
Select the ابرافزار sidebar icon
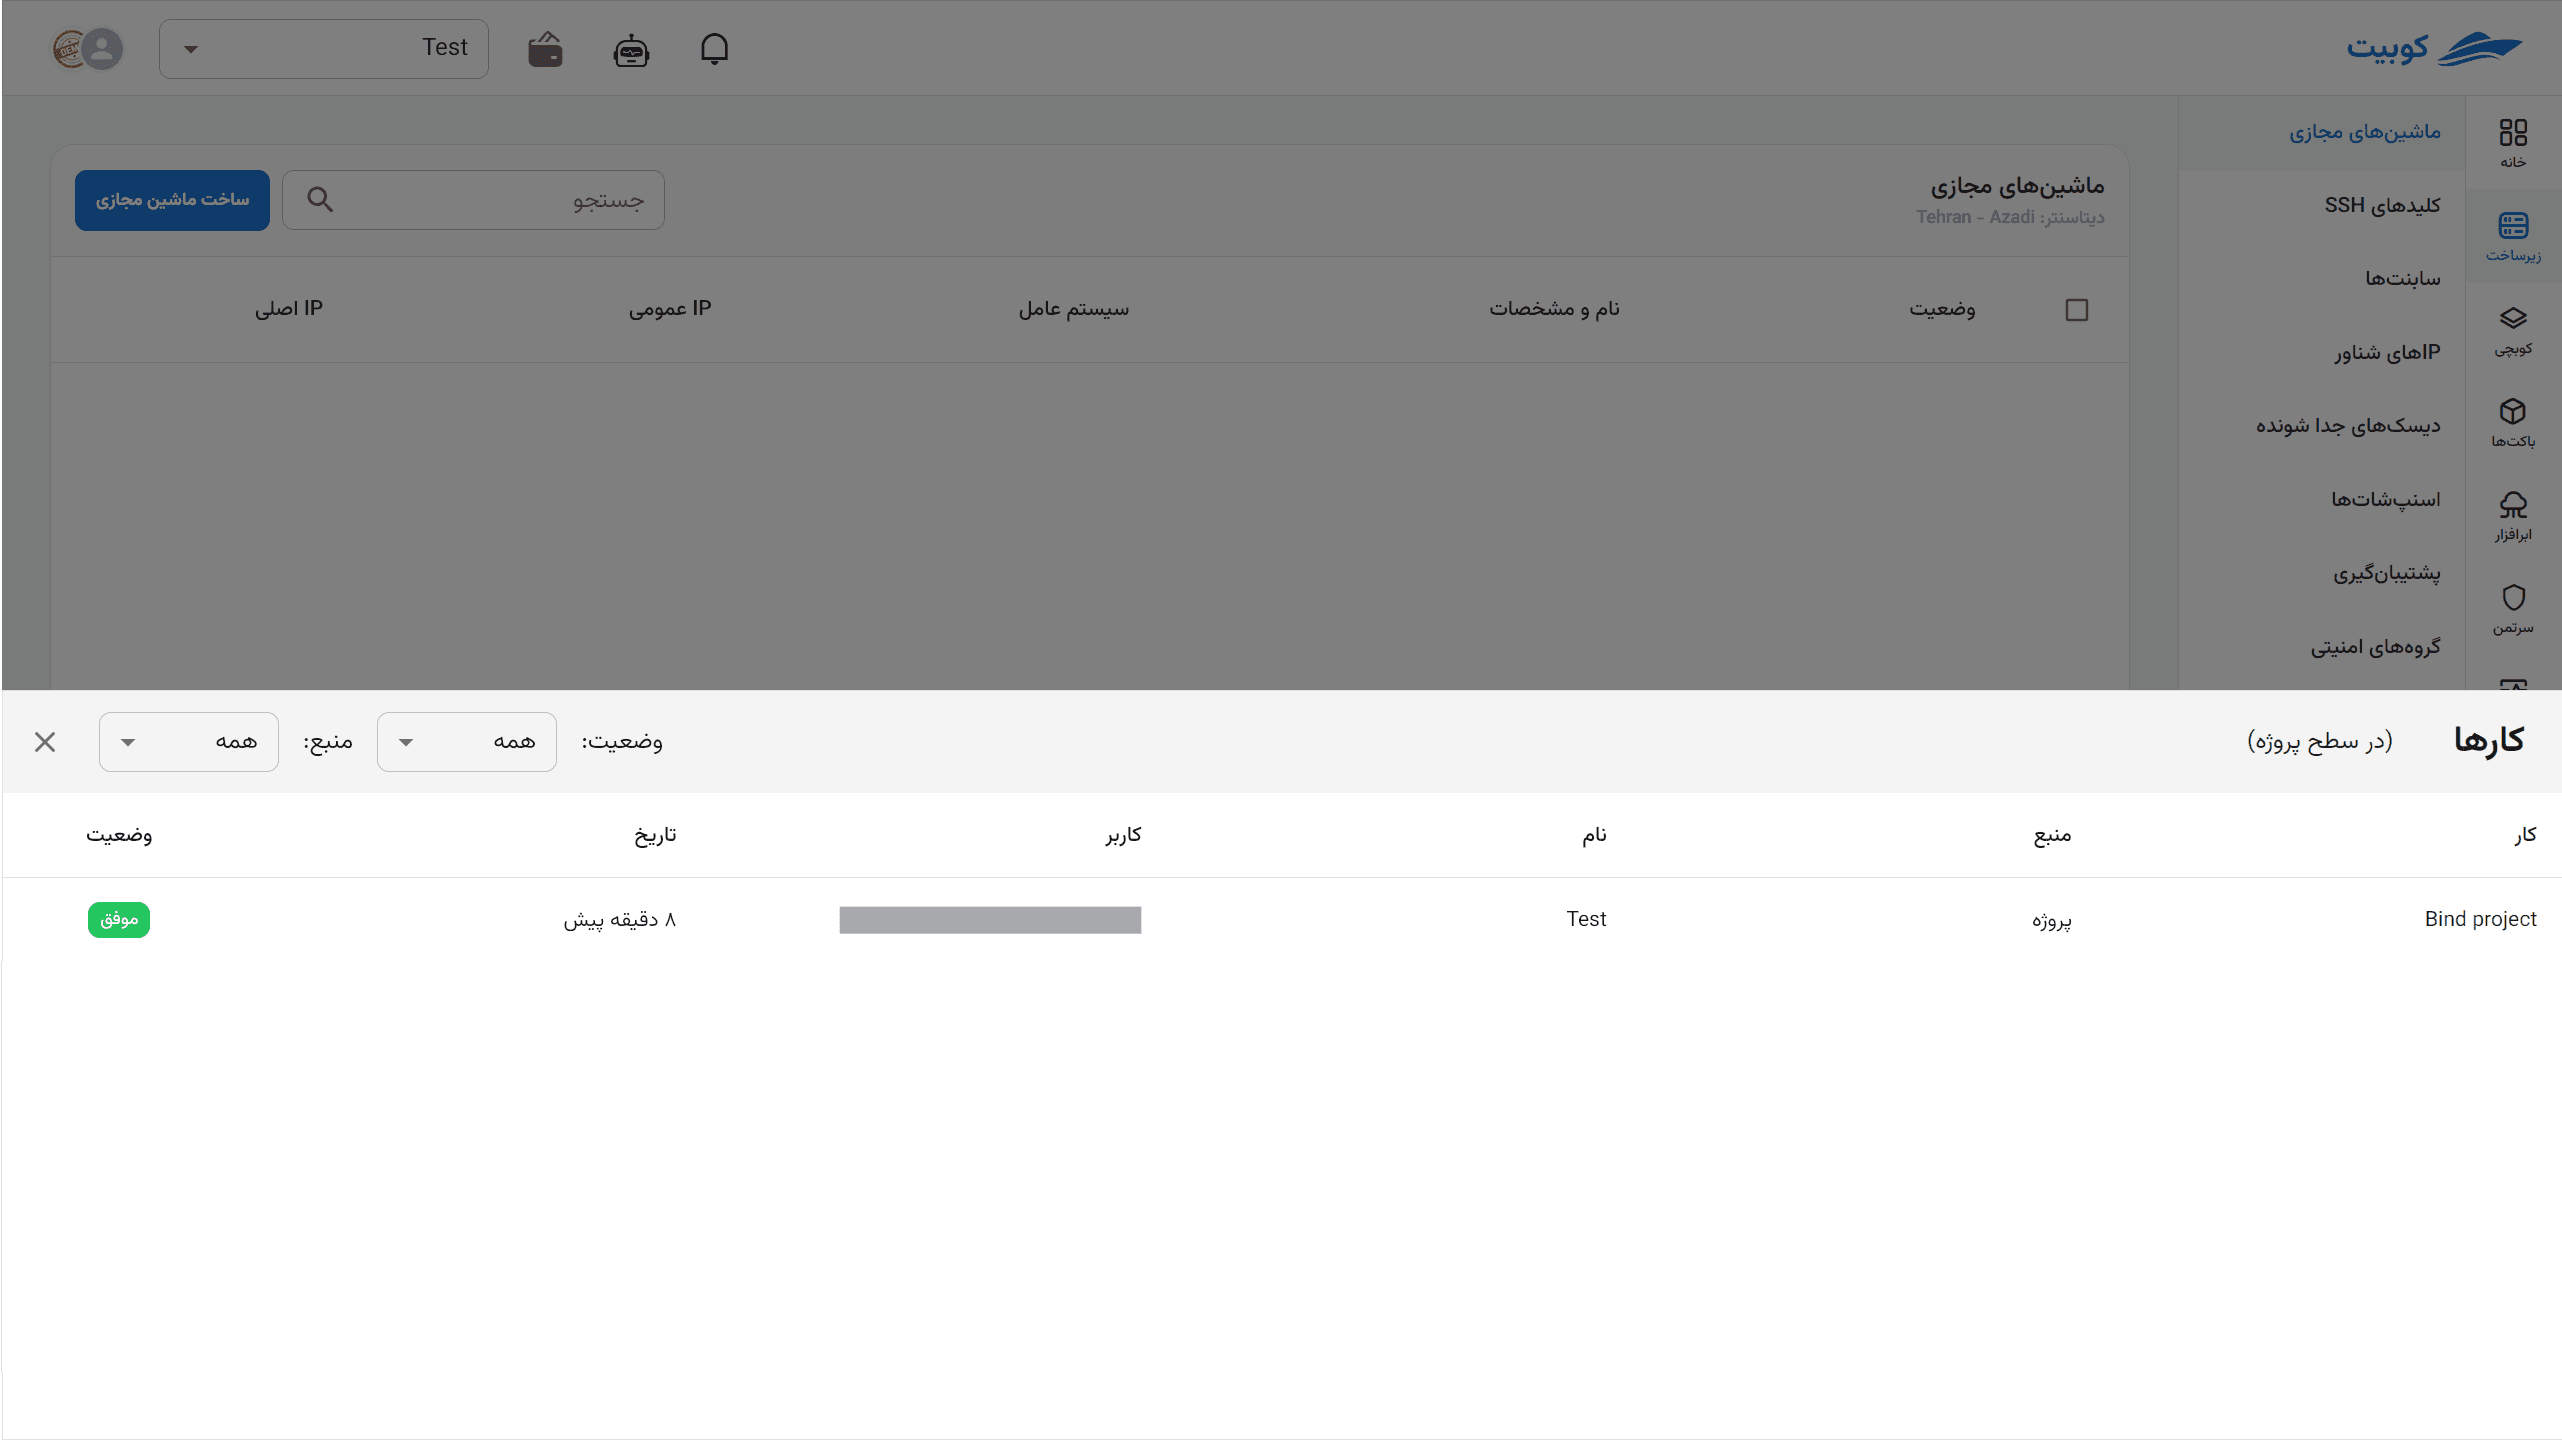pos(2513,516)
